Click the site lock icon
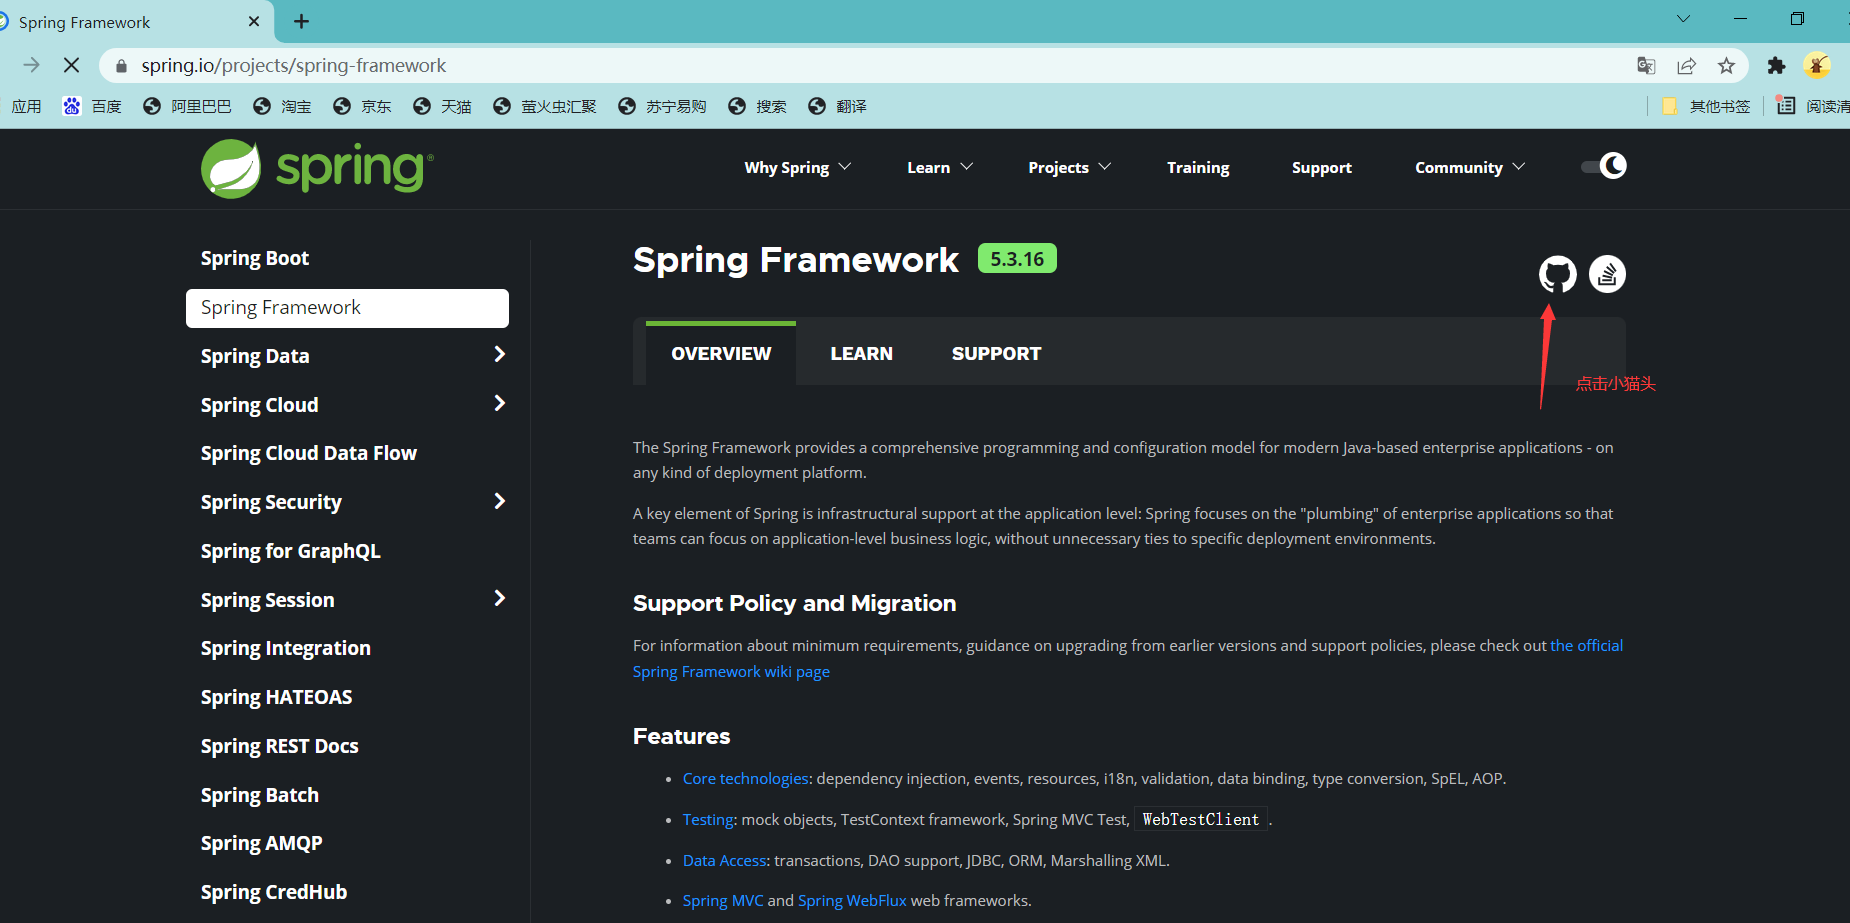1850x923 pixels. (x=121, y=66)
